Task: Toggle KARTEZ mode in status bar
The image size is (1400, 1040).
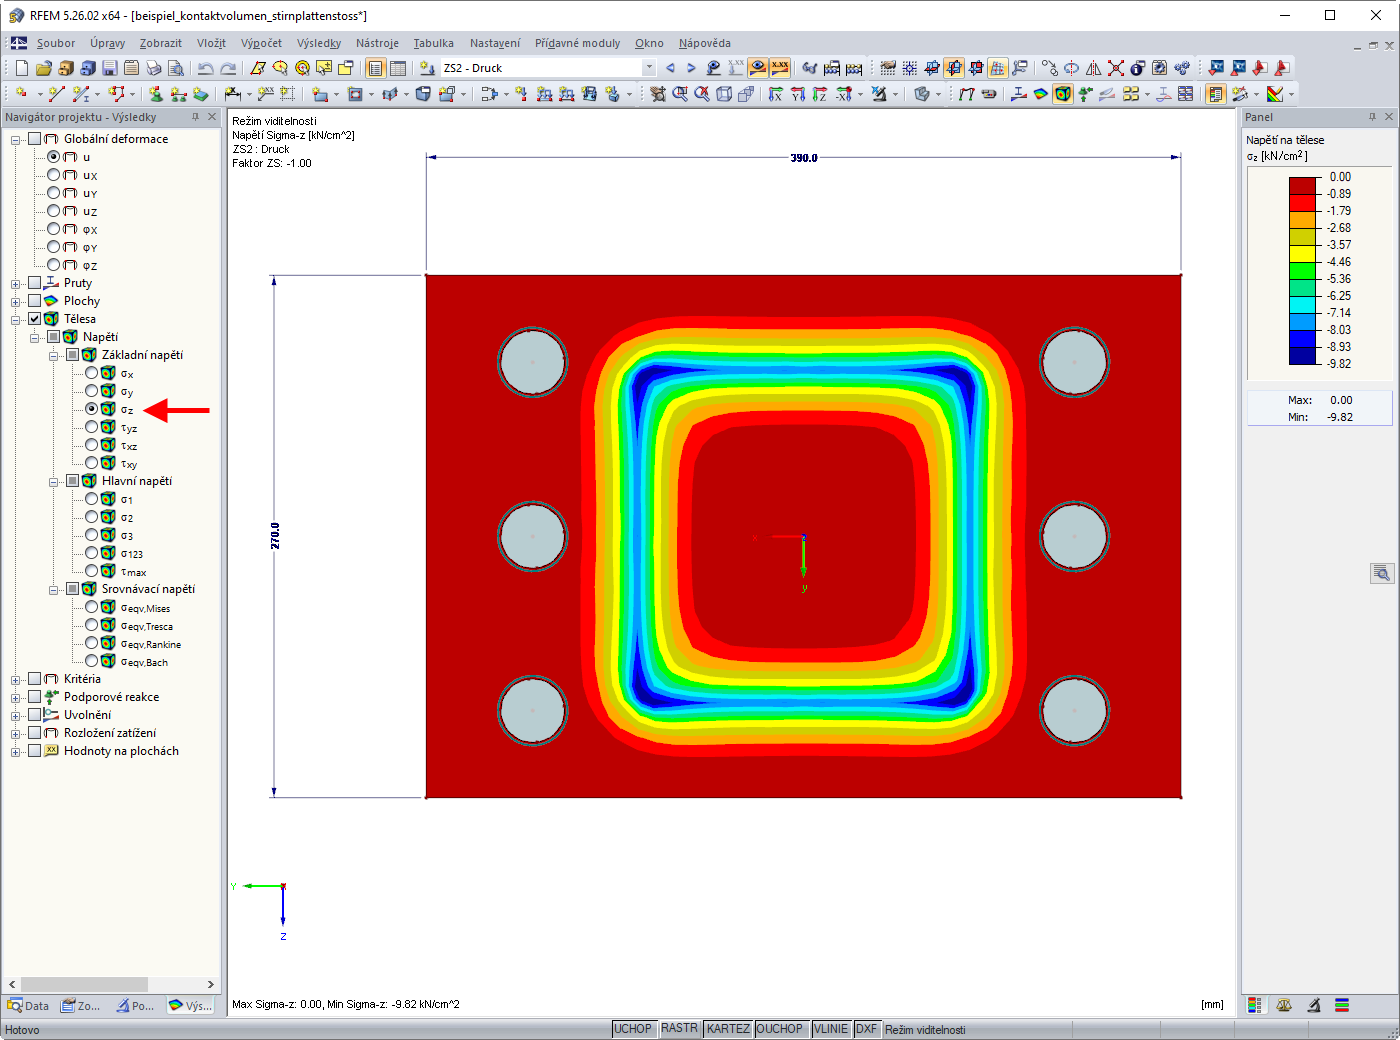Action: (728, 1029)
